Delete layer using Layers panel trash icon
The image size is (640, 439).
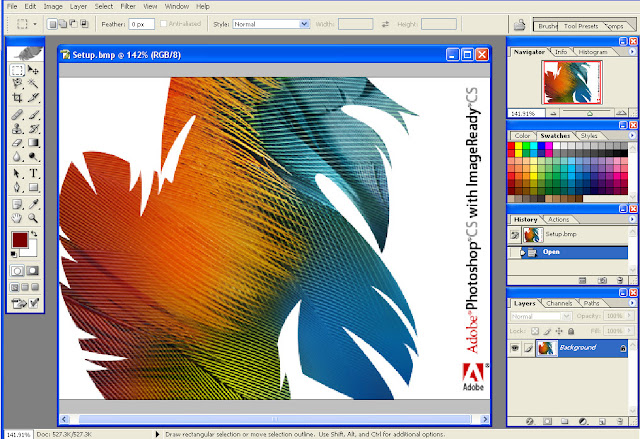click(620, 421)
